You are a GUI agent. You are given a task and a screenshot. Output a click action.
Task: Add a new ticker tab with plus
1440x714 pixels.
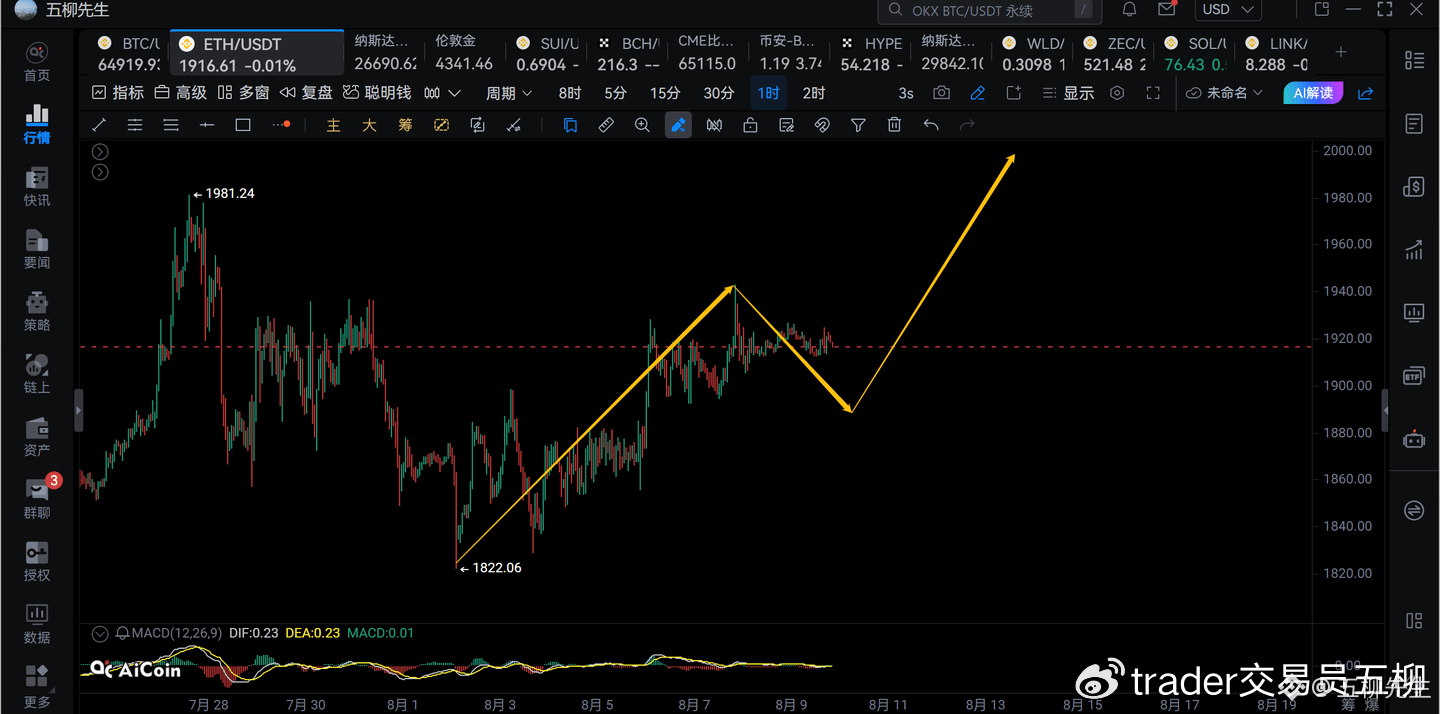click(x=1341, y=52)
